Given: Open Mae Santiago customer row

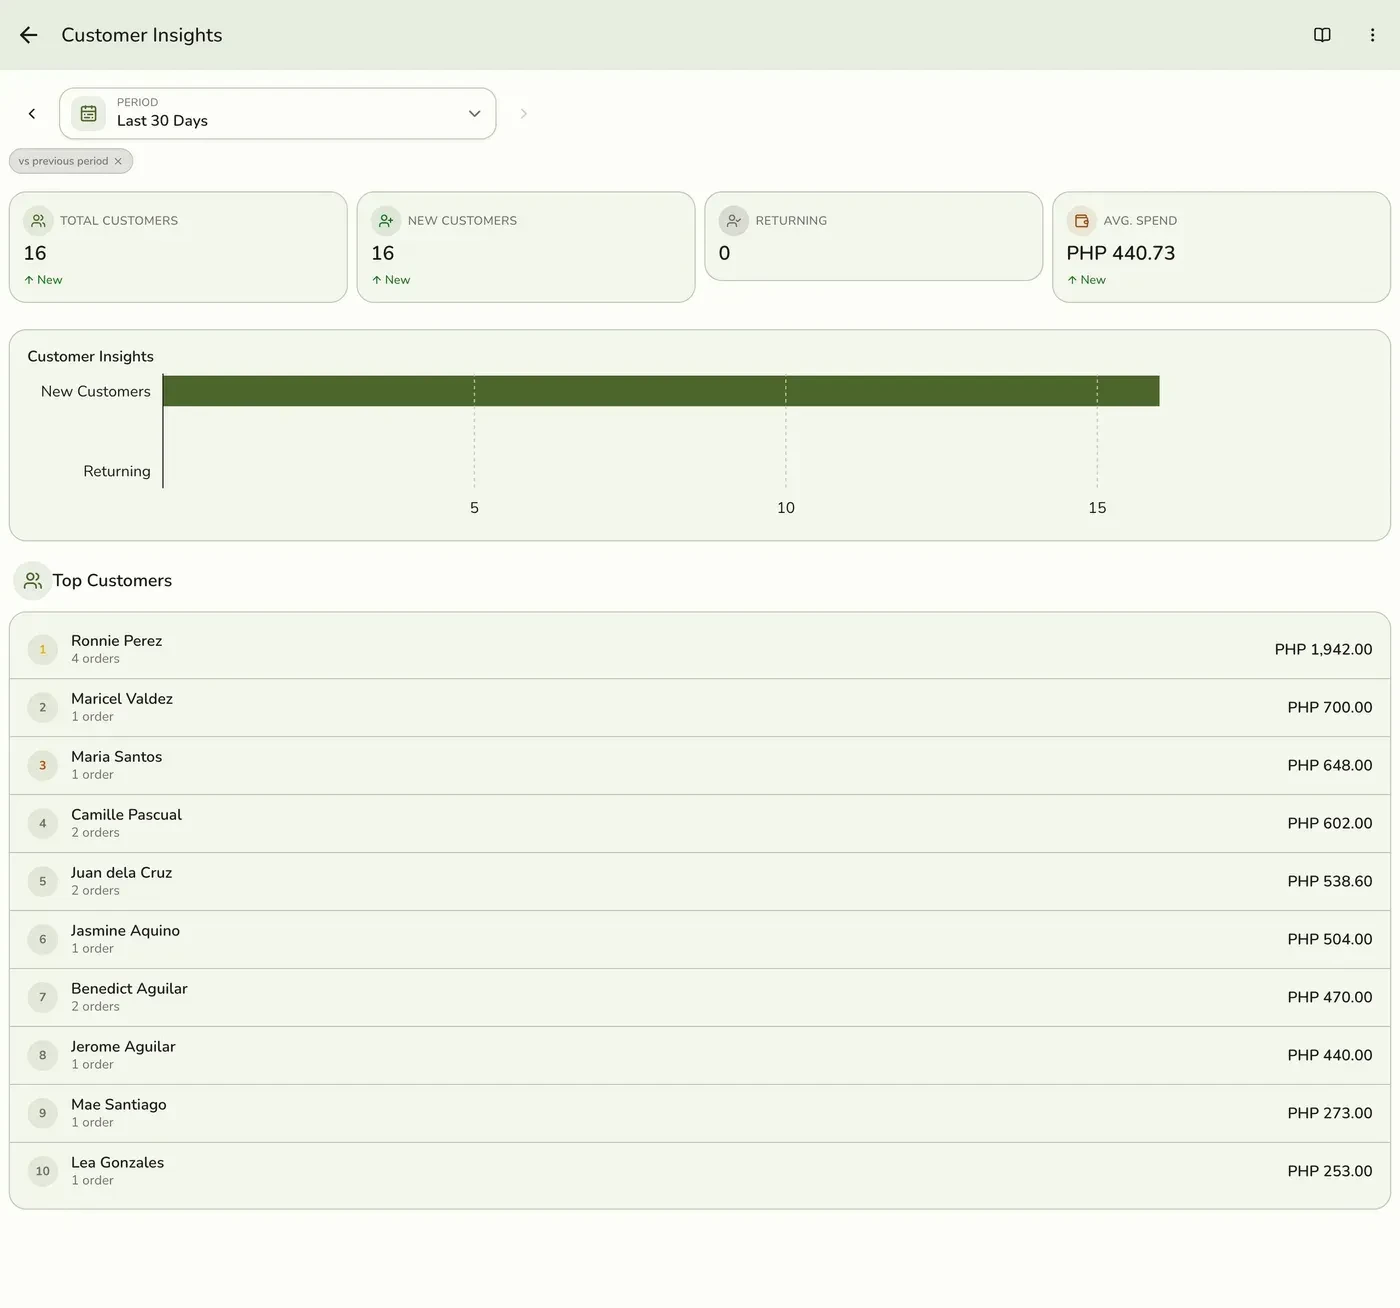Looking at the screenshot, I should pos(700,1114).
